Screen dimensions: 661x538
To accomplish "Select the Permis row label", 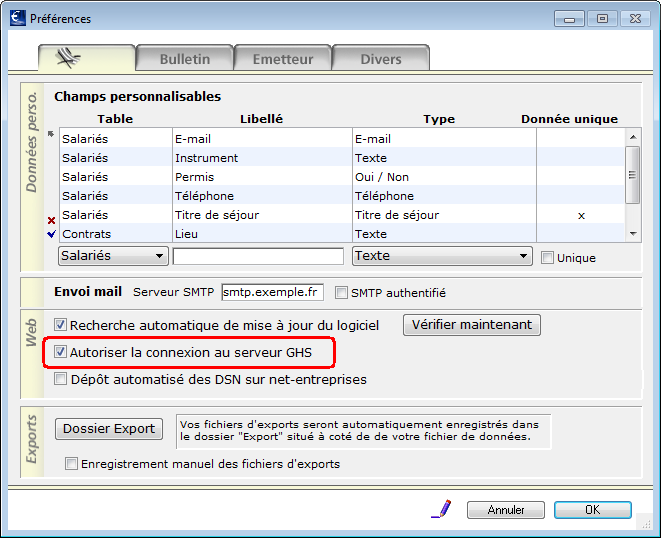I will pyautogui.click(x=262, y=177).
